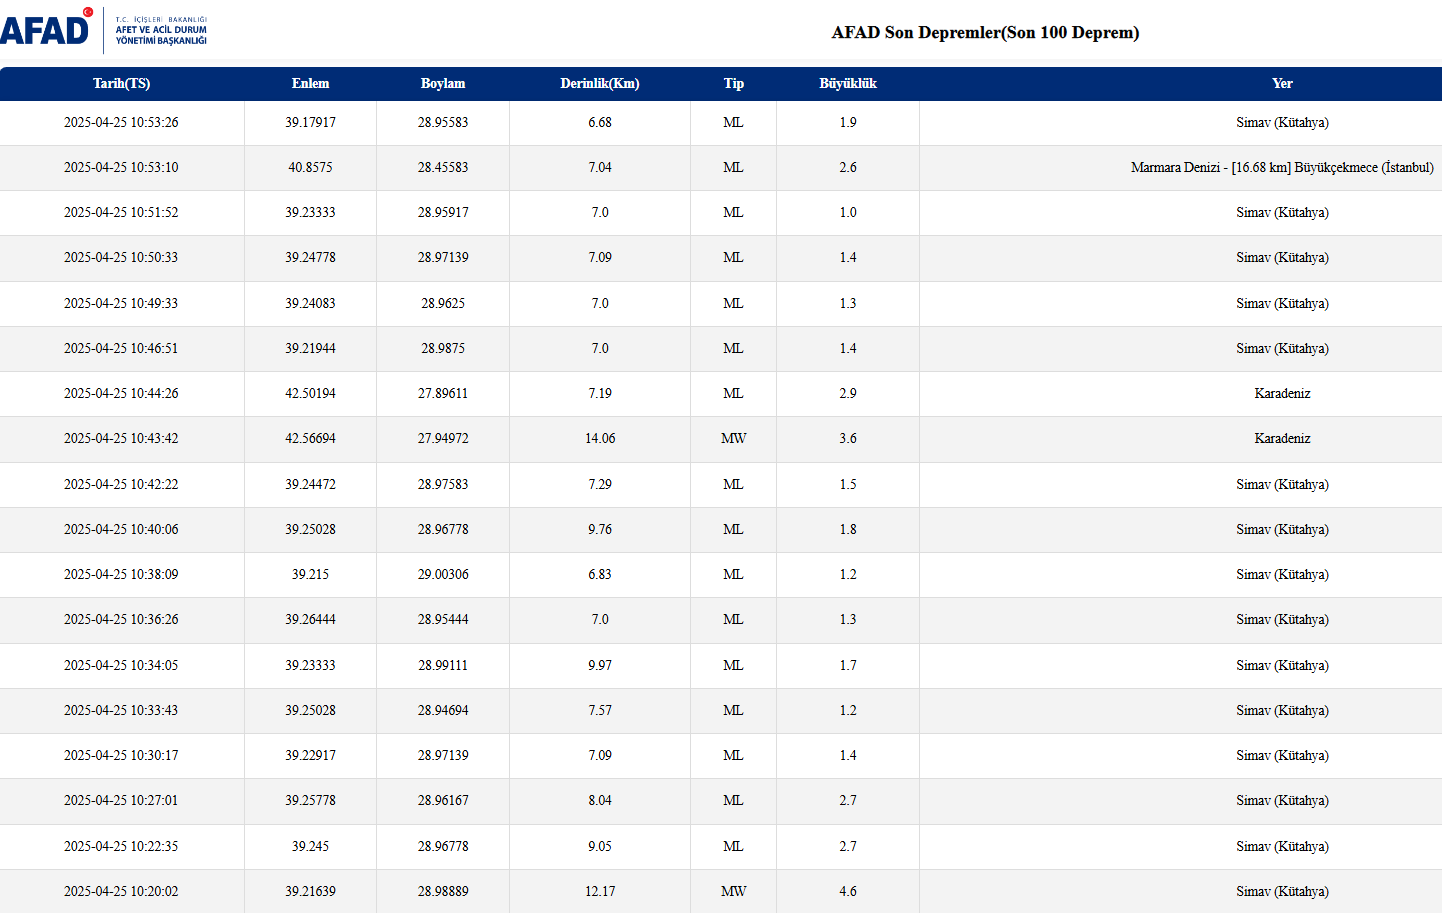Select date cell 2025-04-25 10:38:09
Viewport: 1442px width, 913px height.
pyautogui.click(x=121, y=574)
